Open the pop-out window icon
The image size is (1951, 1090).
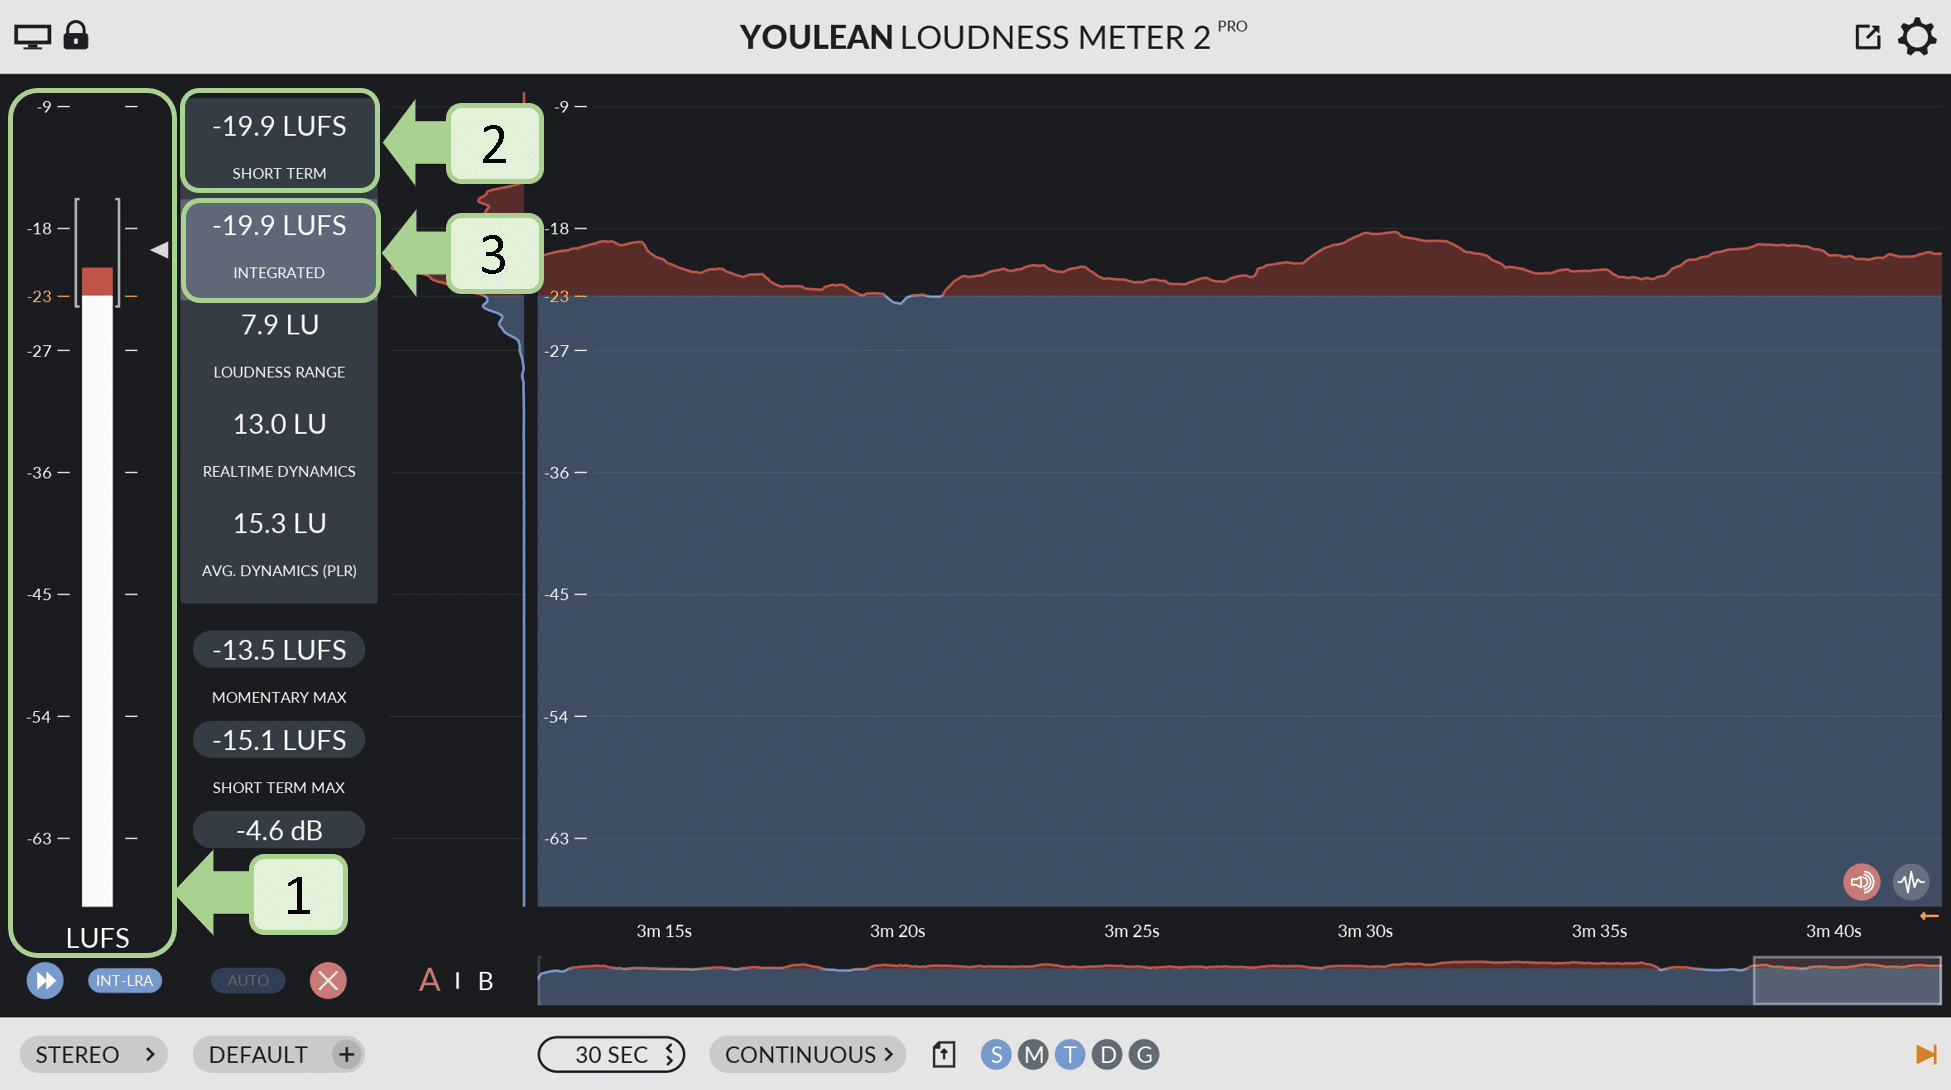pos(1867,37)
